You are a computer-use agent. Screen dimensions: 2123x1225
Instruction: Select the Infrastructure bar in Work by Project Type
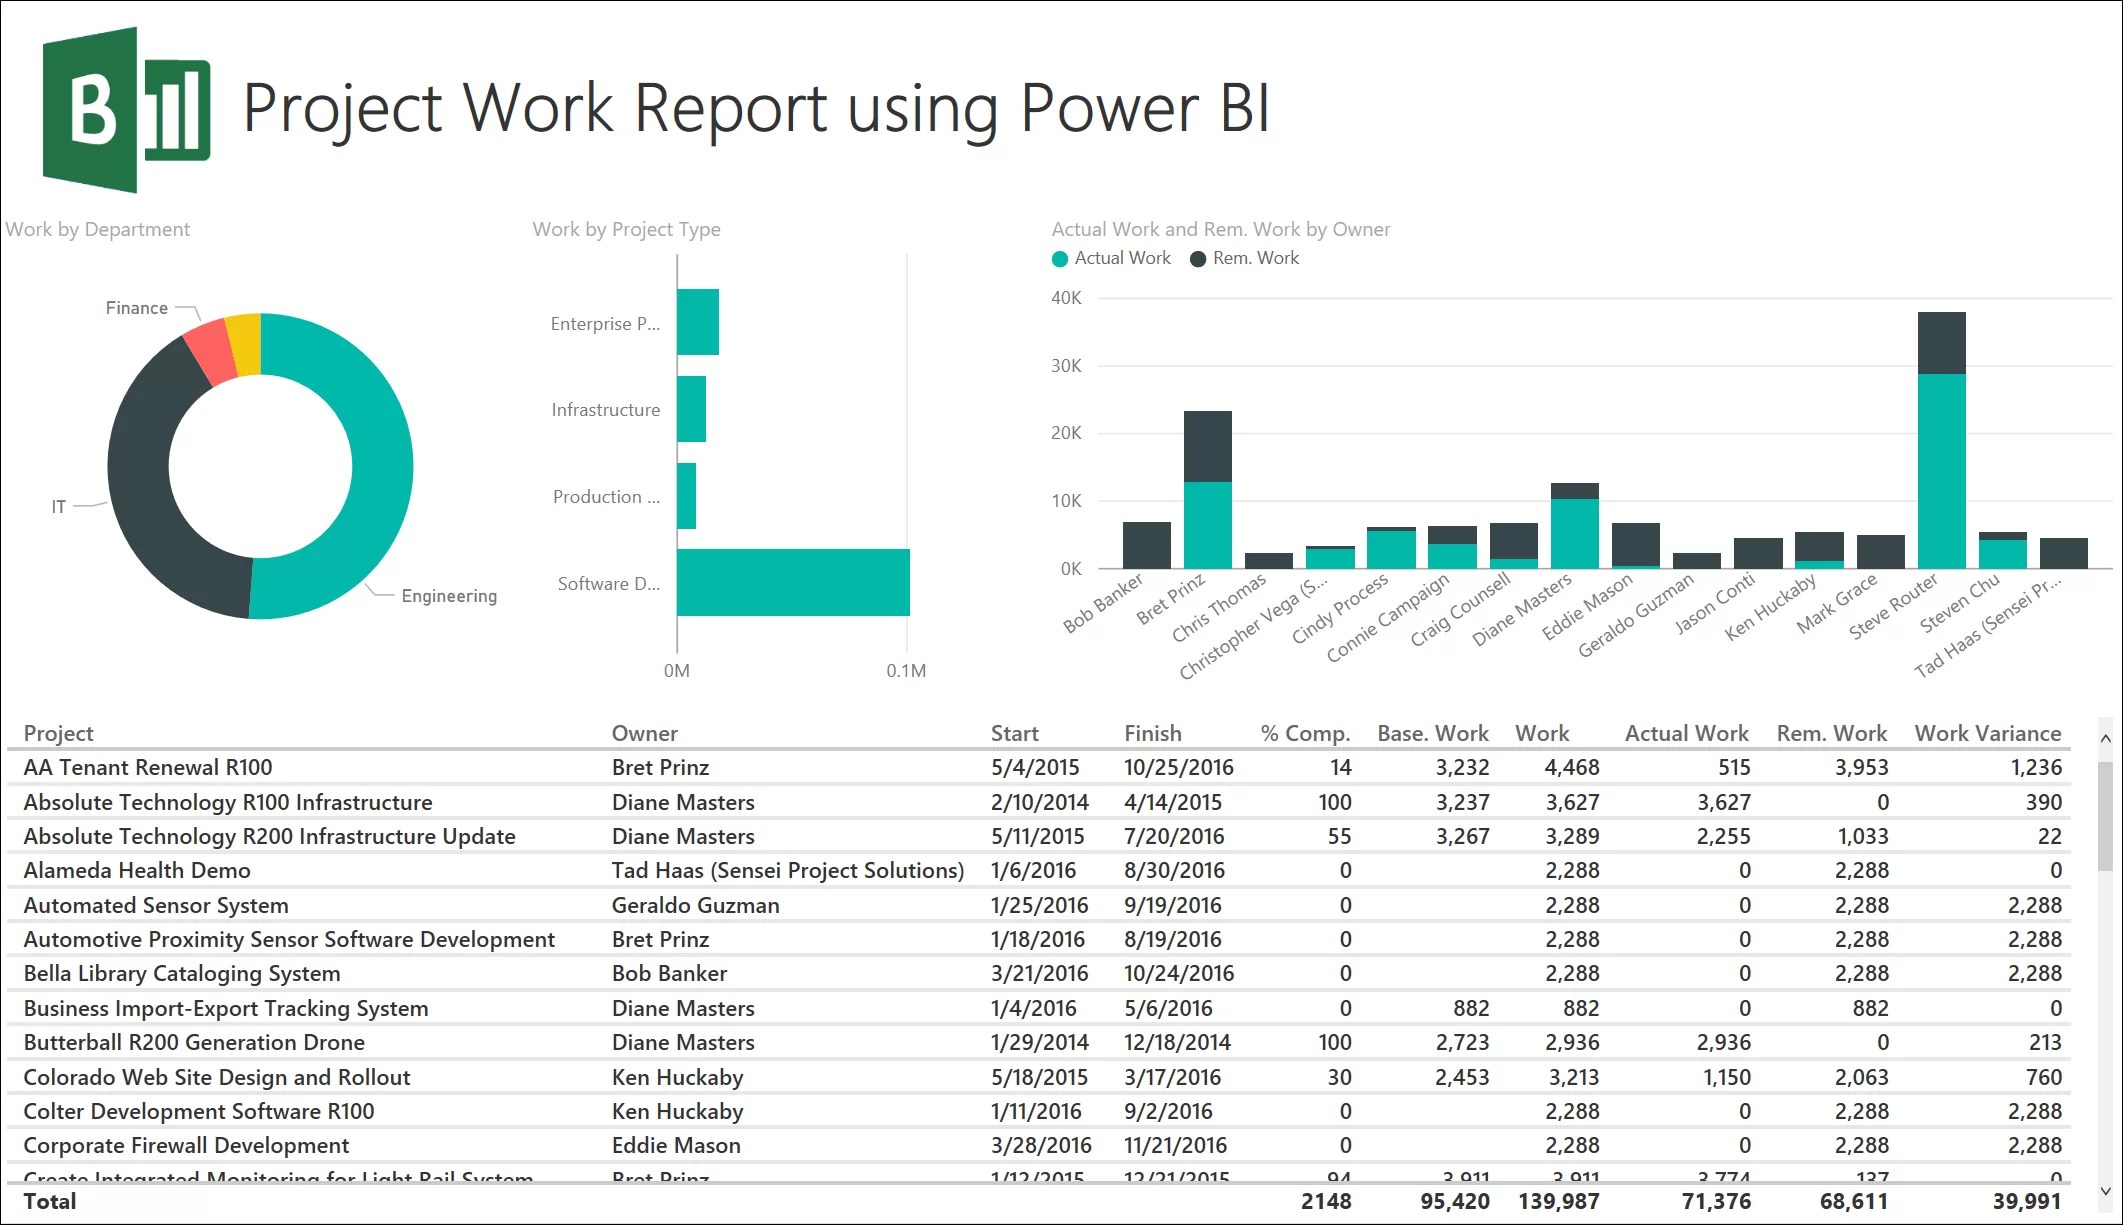[693, 409]
